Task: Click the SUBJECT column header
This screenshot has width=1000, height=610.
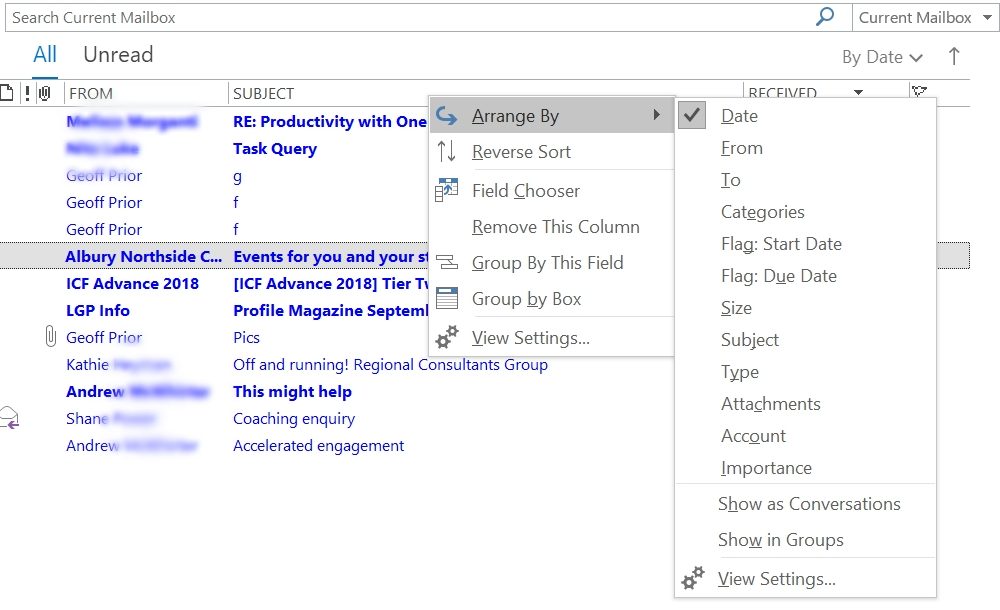Action: (263, 94)
